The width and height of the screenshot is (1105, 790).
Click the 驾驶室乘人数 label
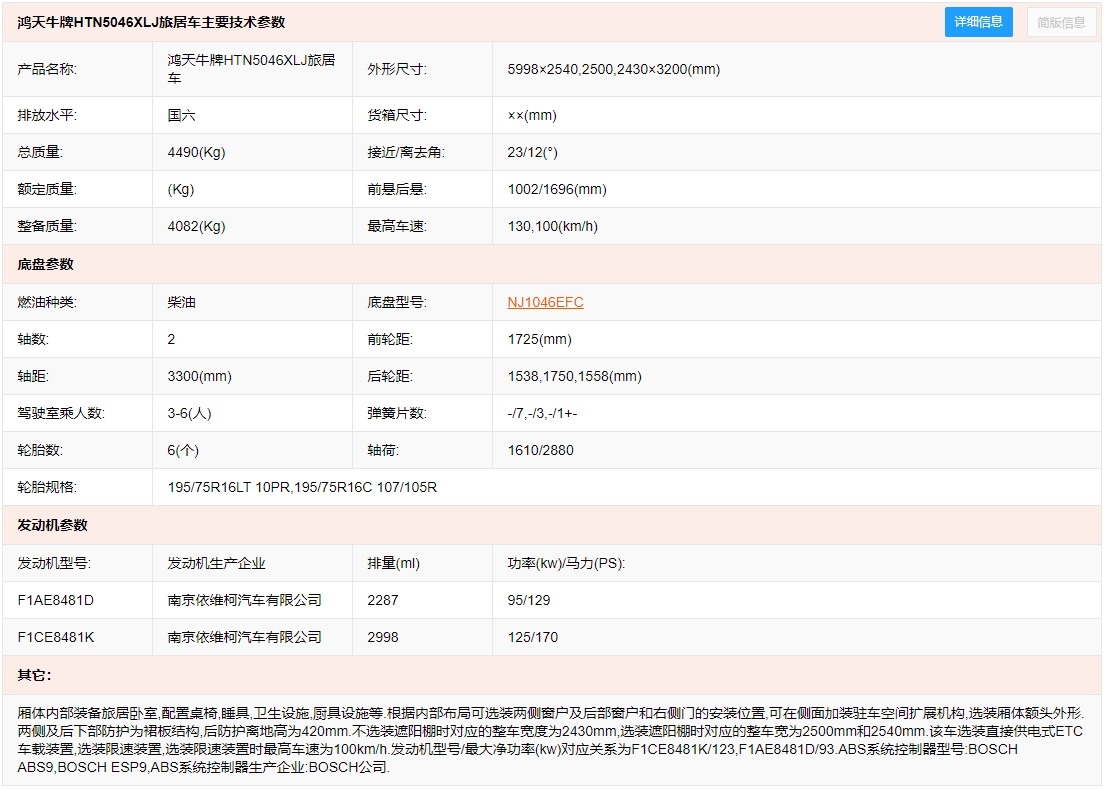(x=61, y=413)
